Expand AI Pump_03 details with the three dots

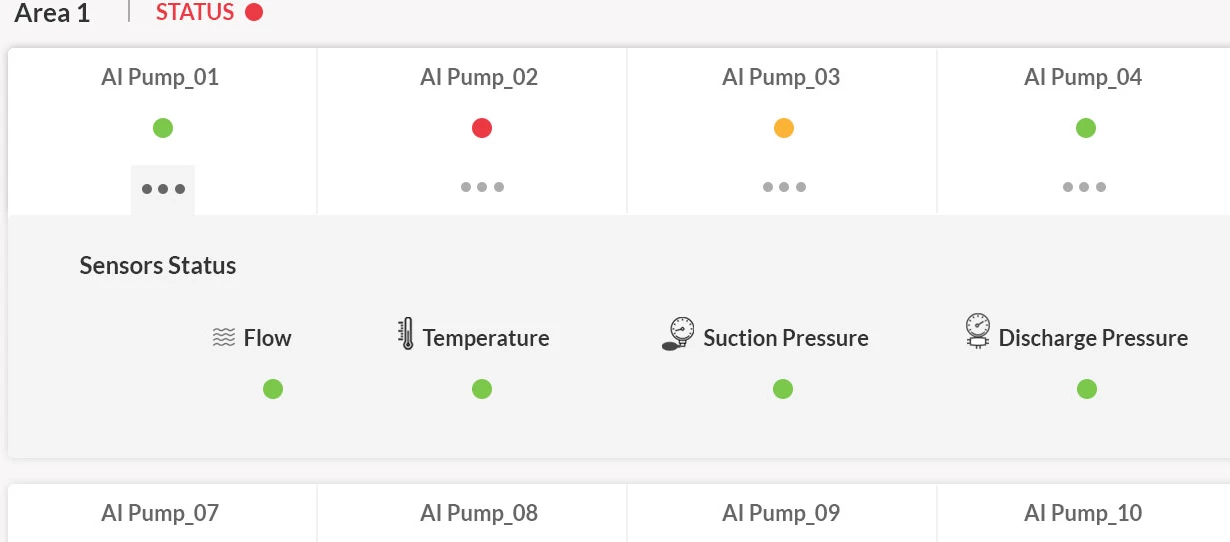click(784, 187)
